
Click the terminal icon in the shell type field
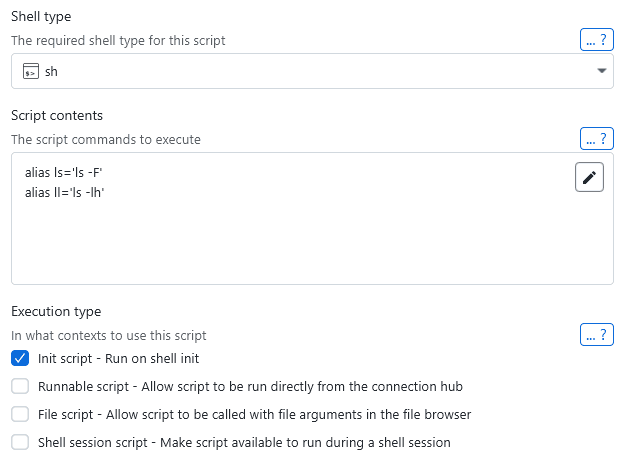30,72
